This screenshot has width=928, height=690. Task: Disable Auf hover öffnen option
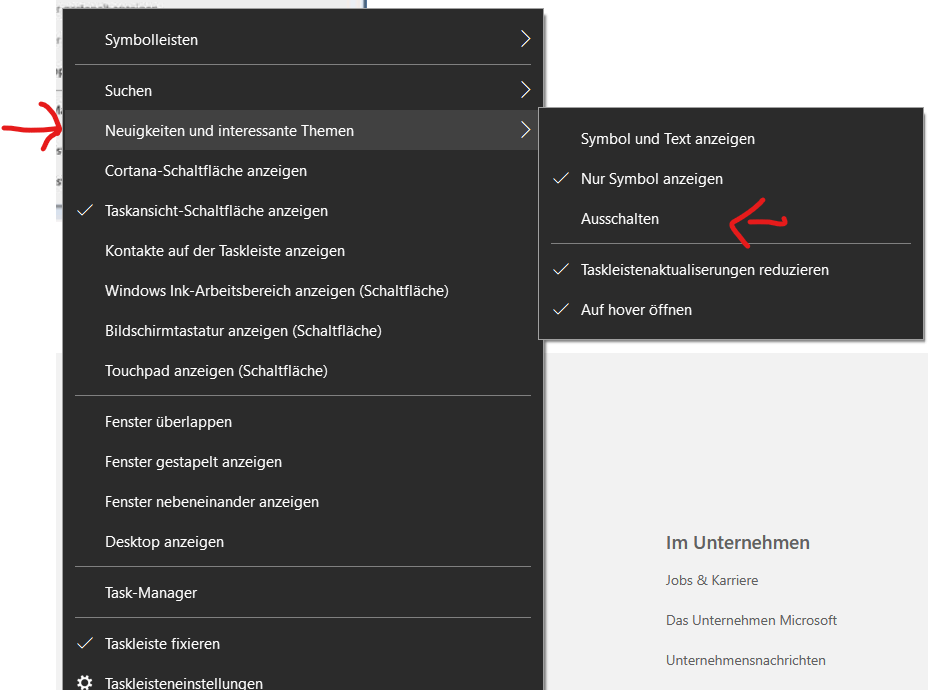pos(731,309)
